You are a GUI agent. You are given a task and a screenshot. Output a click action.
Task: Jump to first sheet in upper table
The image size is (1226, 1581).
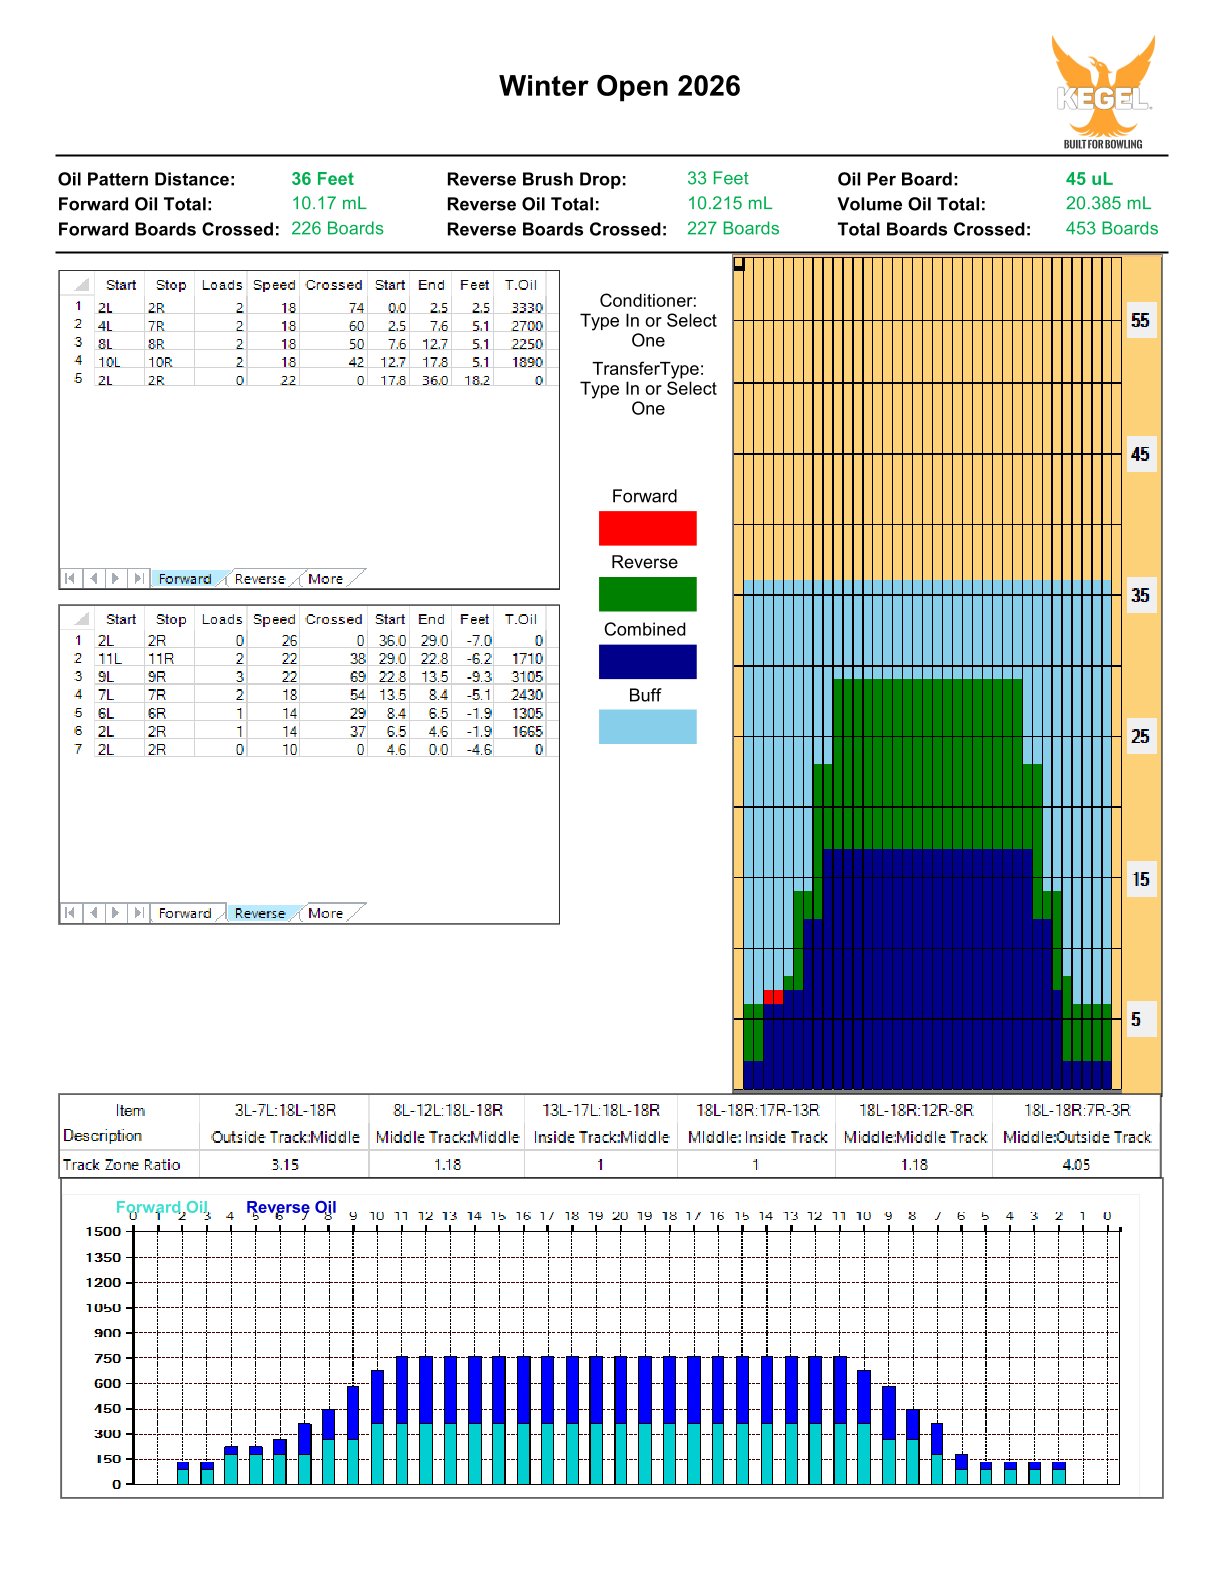point(70,578)
